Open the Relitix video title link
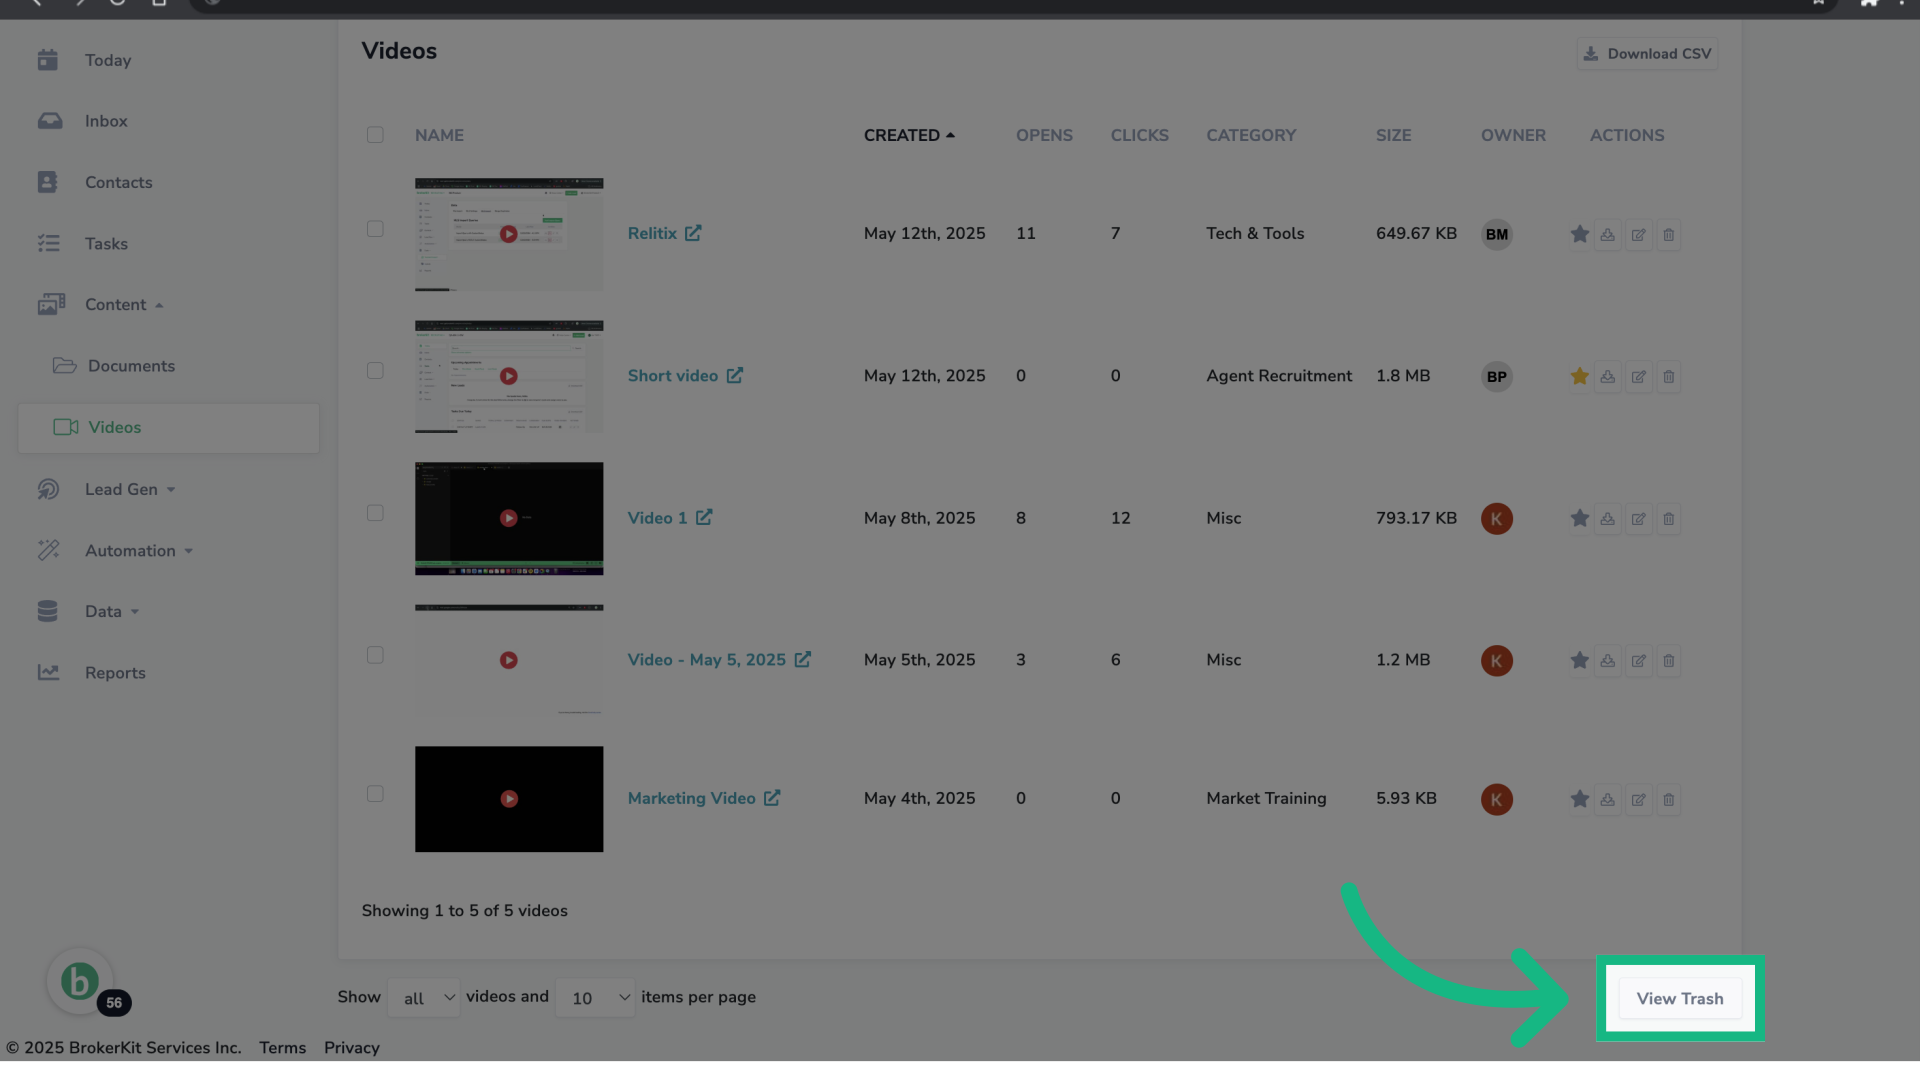This screenshot has width=1920, height=1080. (652, 233)
